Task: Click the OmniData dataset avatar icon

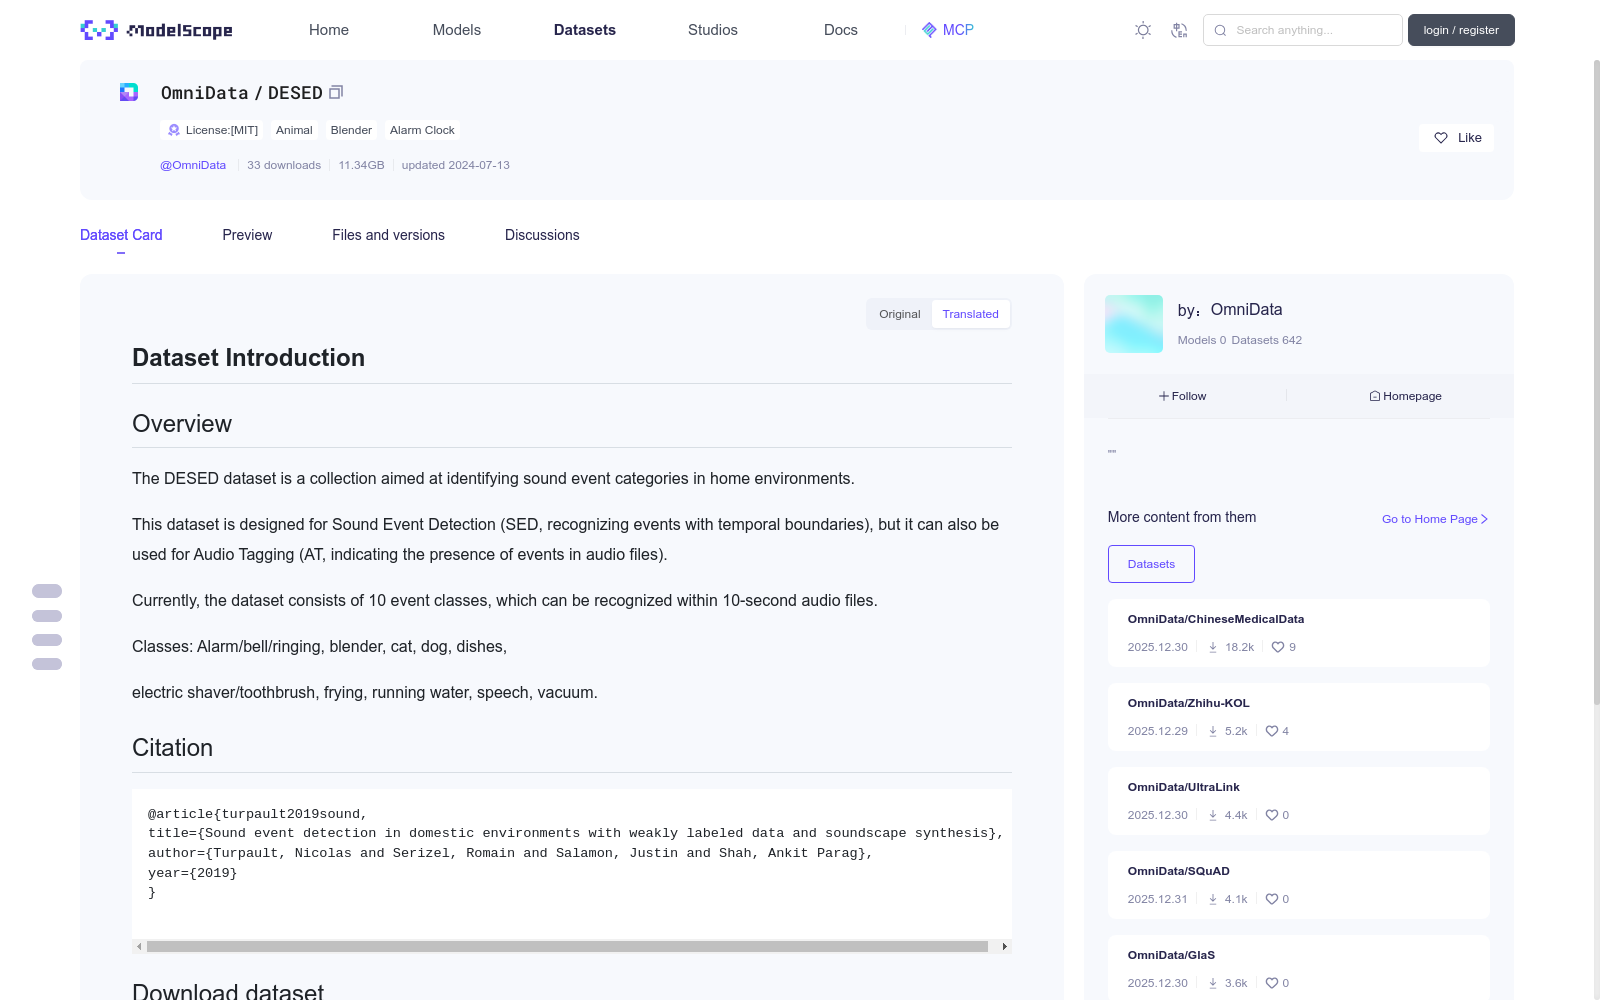Action: [129, 92]
